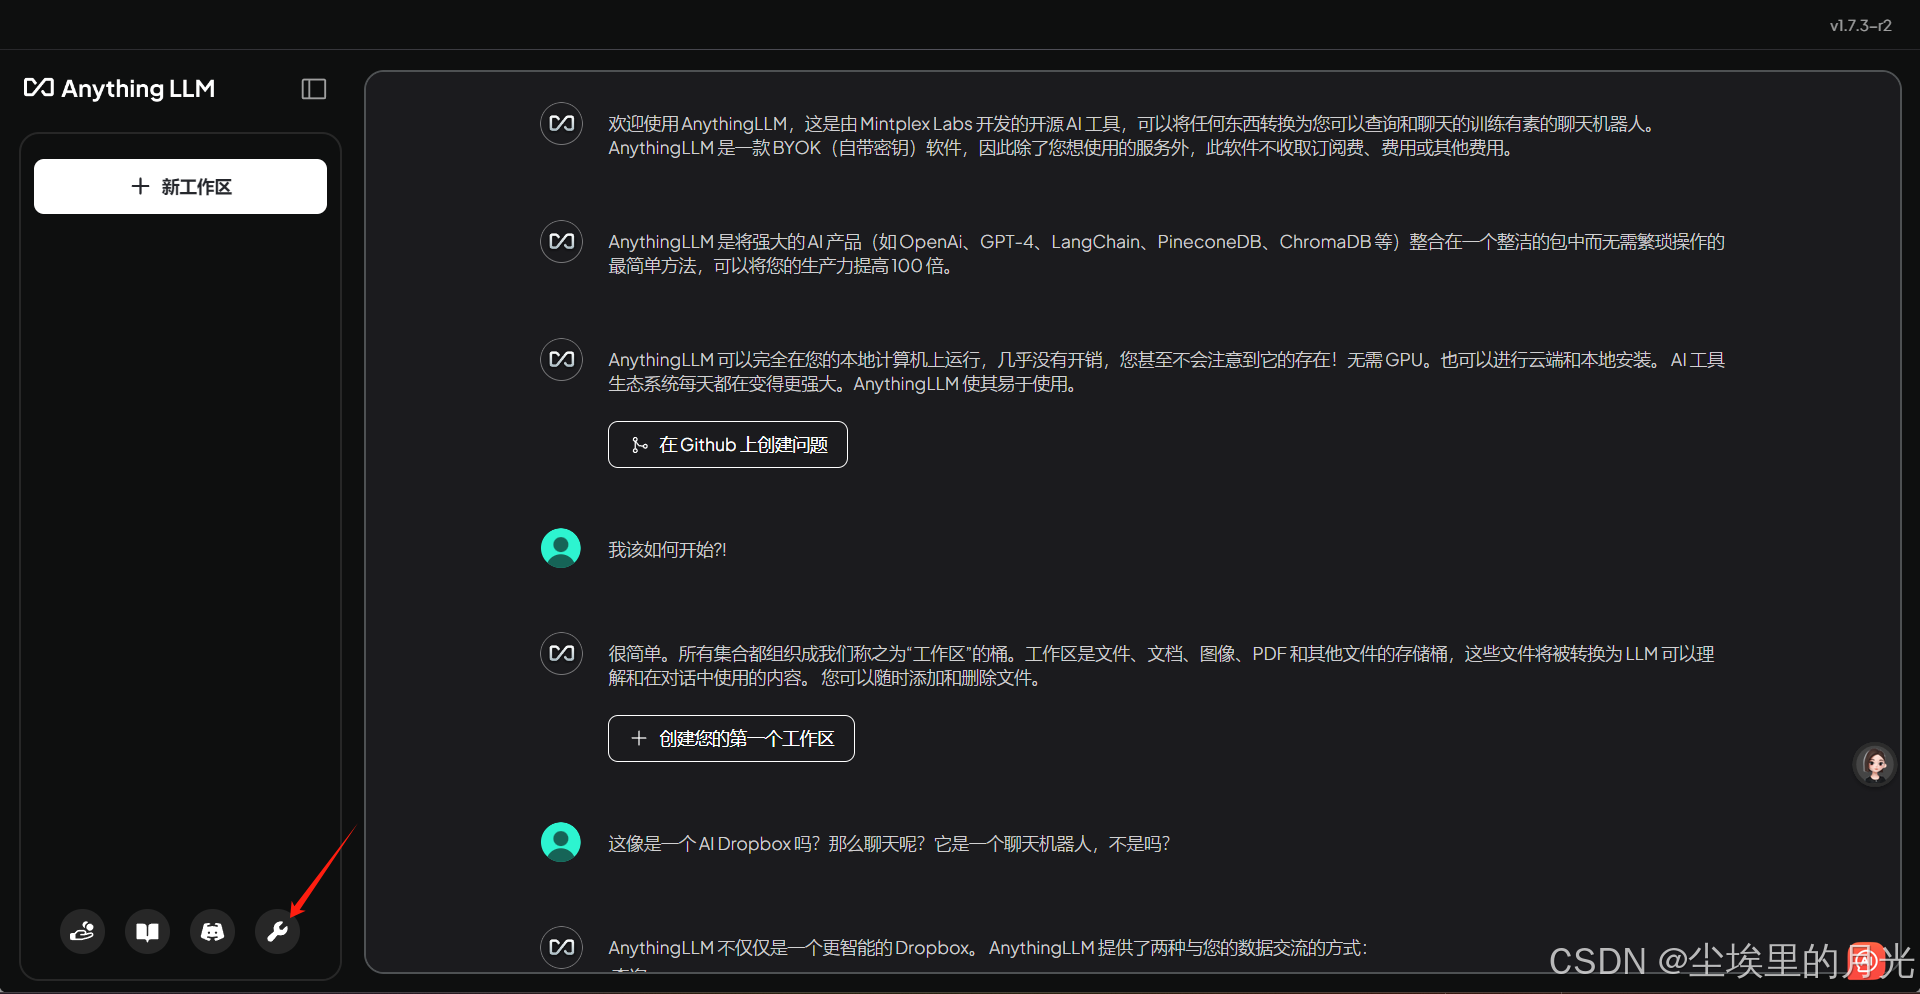1920x994 pixels.
Task: Click the bot avatar beside 本地计算机上运行 message
Action: click(x=562, y=360)
